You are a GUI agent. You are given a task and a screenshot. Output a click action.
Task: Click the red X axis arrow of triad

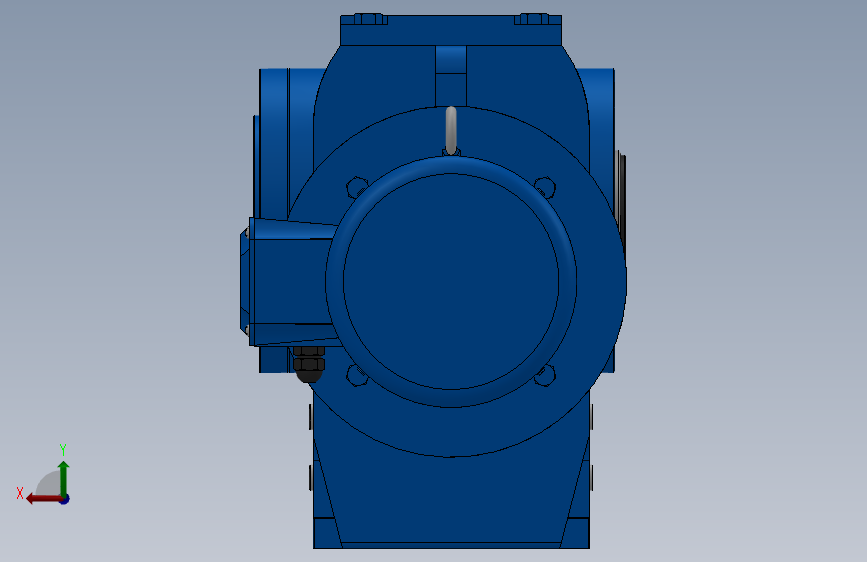[x=44, y=499]
